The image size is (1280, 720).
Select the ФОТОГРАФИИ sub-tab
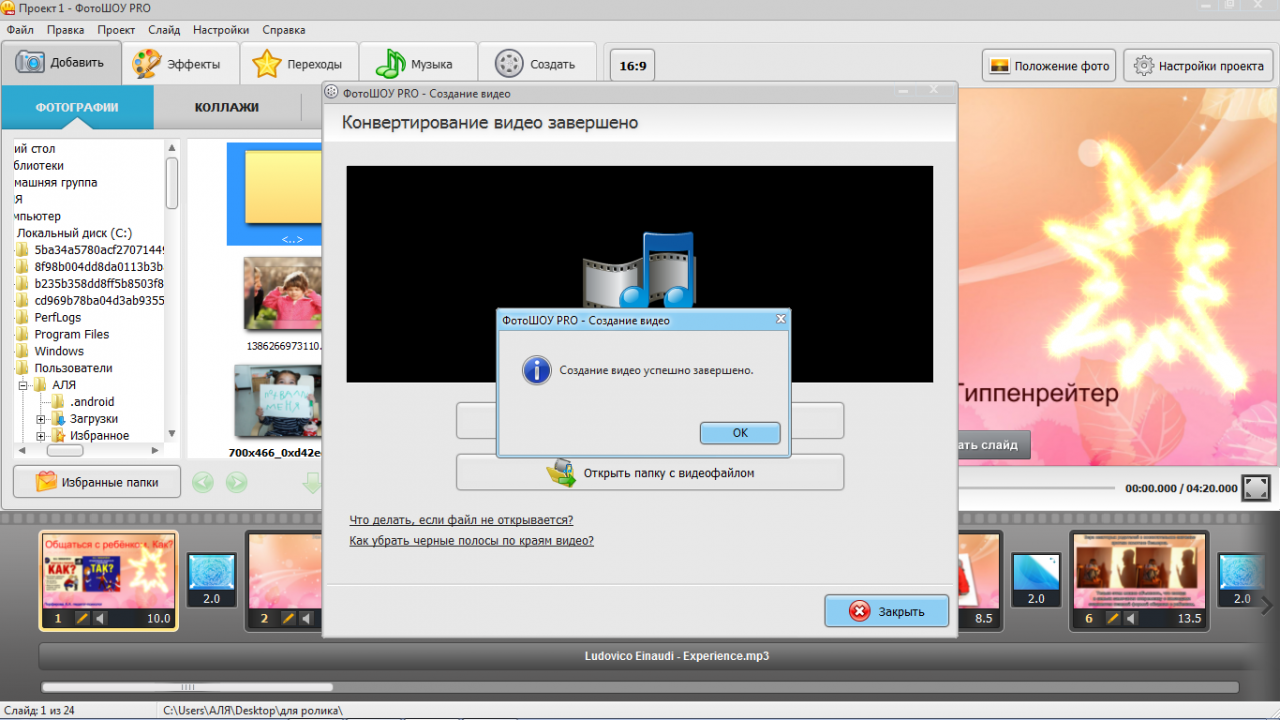click(x=77, y=107)
